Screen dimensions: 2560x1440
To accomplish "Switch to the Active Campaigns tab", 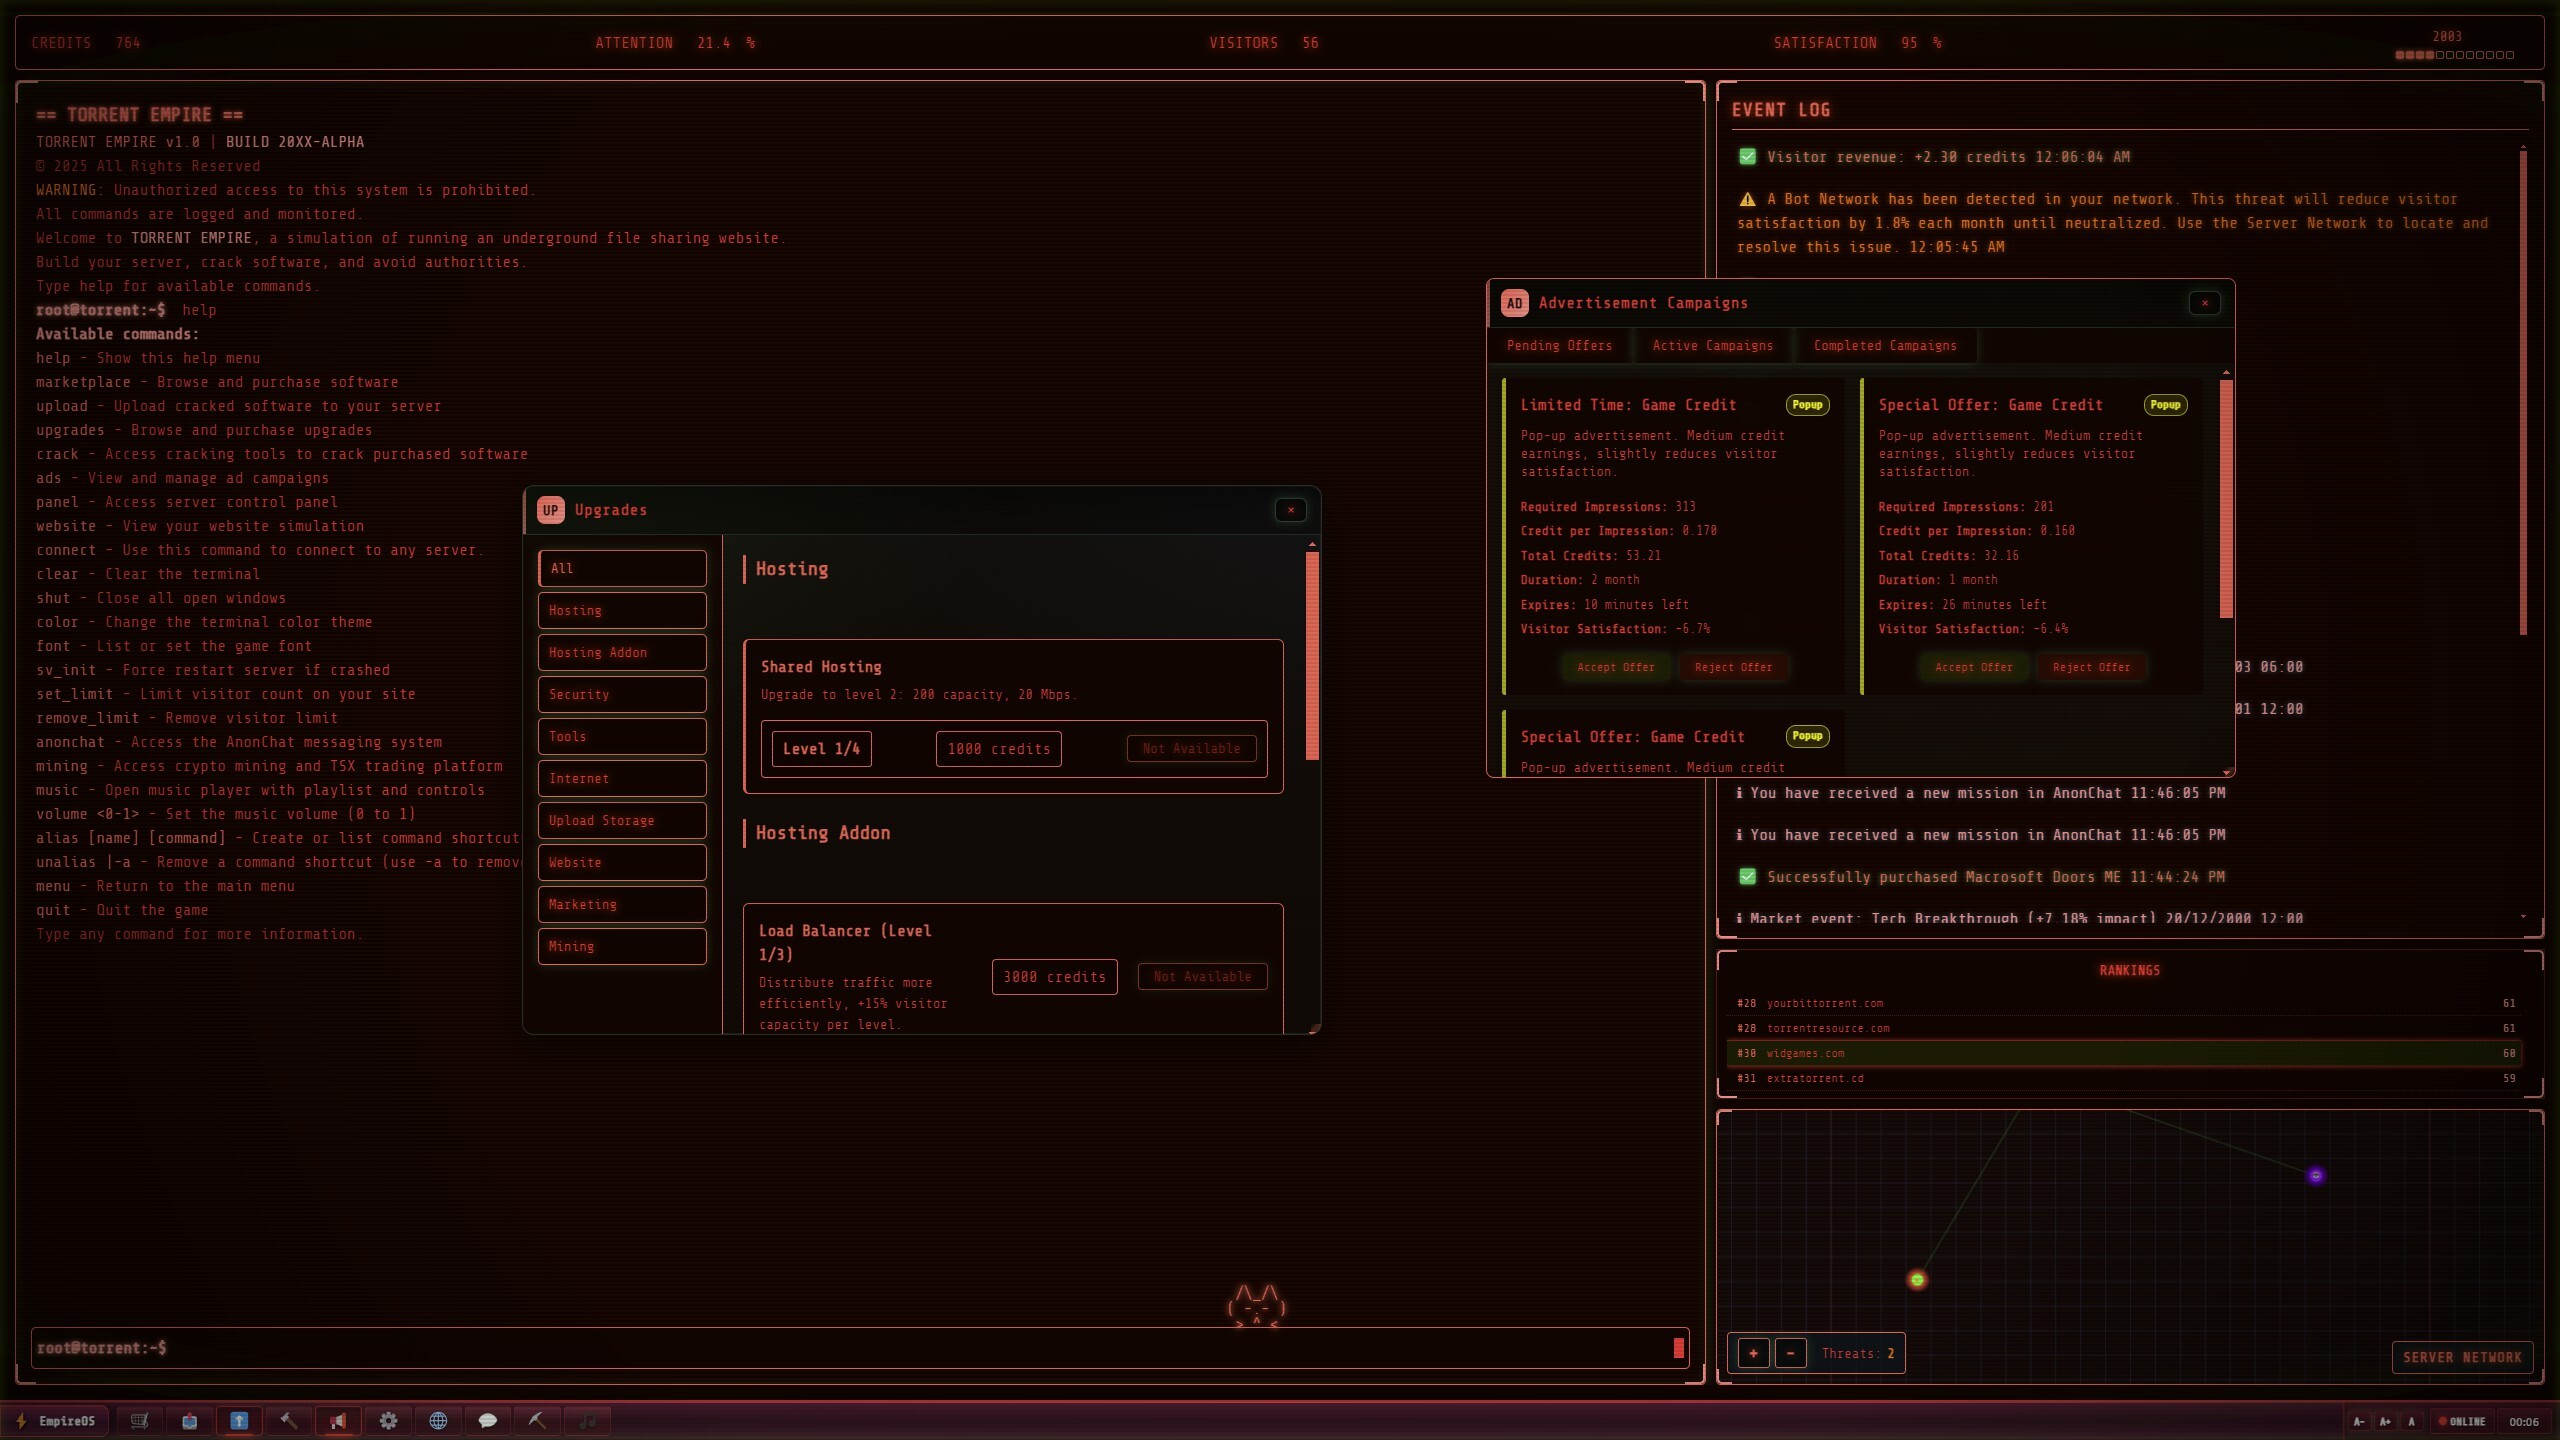I will [x=1712, y=345].
